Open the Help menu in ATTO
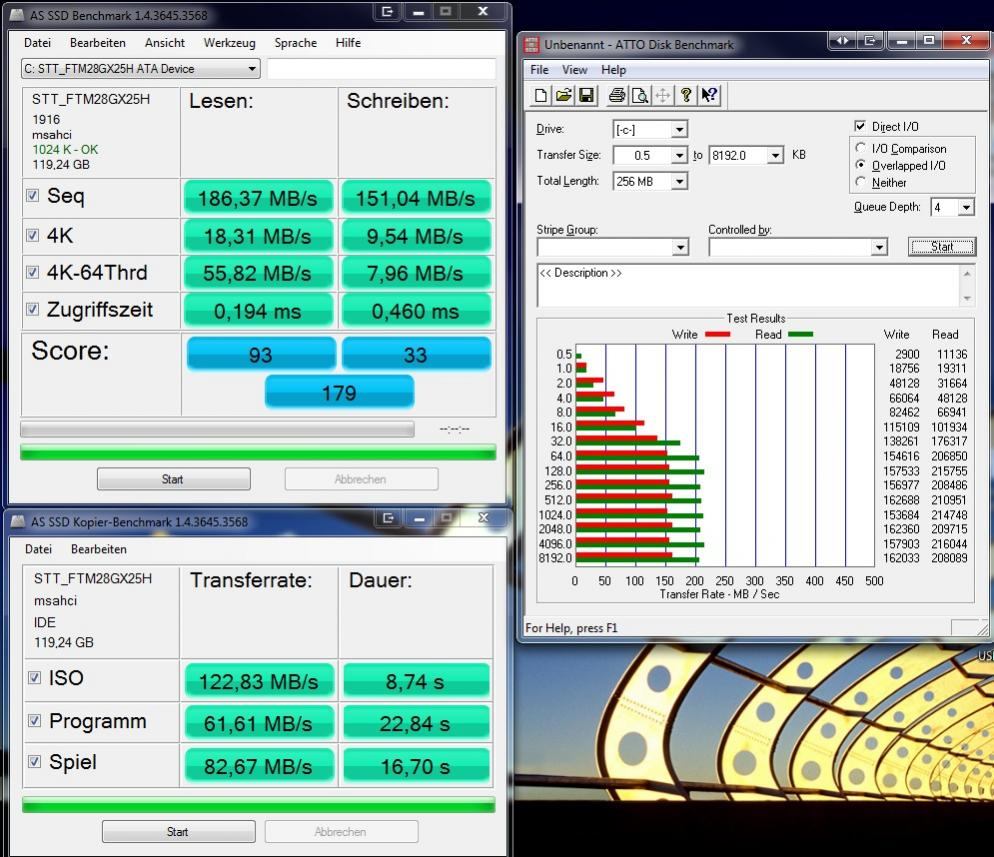The image size is (994, 857). 614,70
